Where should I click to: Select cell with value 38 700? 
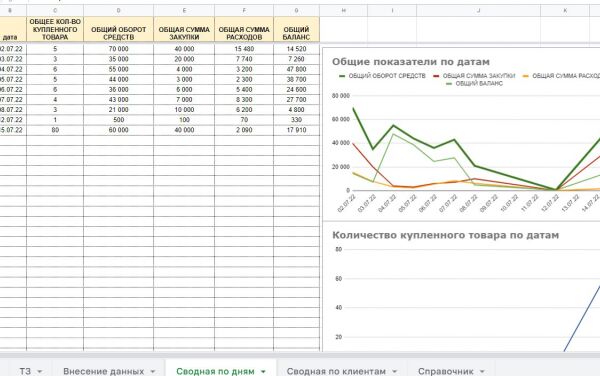pos(297,80)
